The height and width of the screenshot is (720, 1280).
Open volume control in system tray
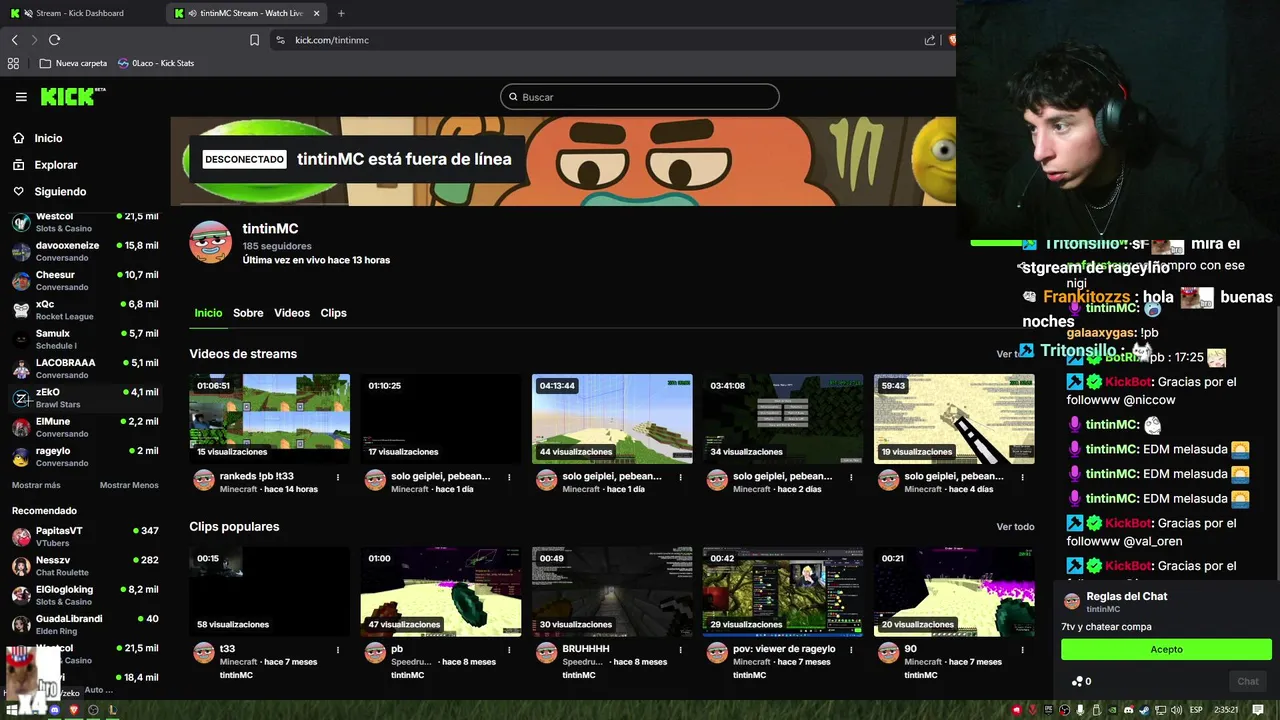click(x=1176, y=710)
